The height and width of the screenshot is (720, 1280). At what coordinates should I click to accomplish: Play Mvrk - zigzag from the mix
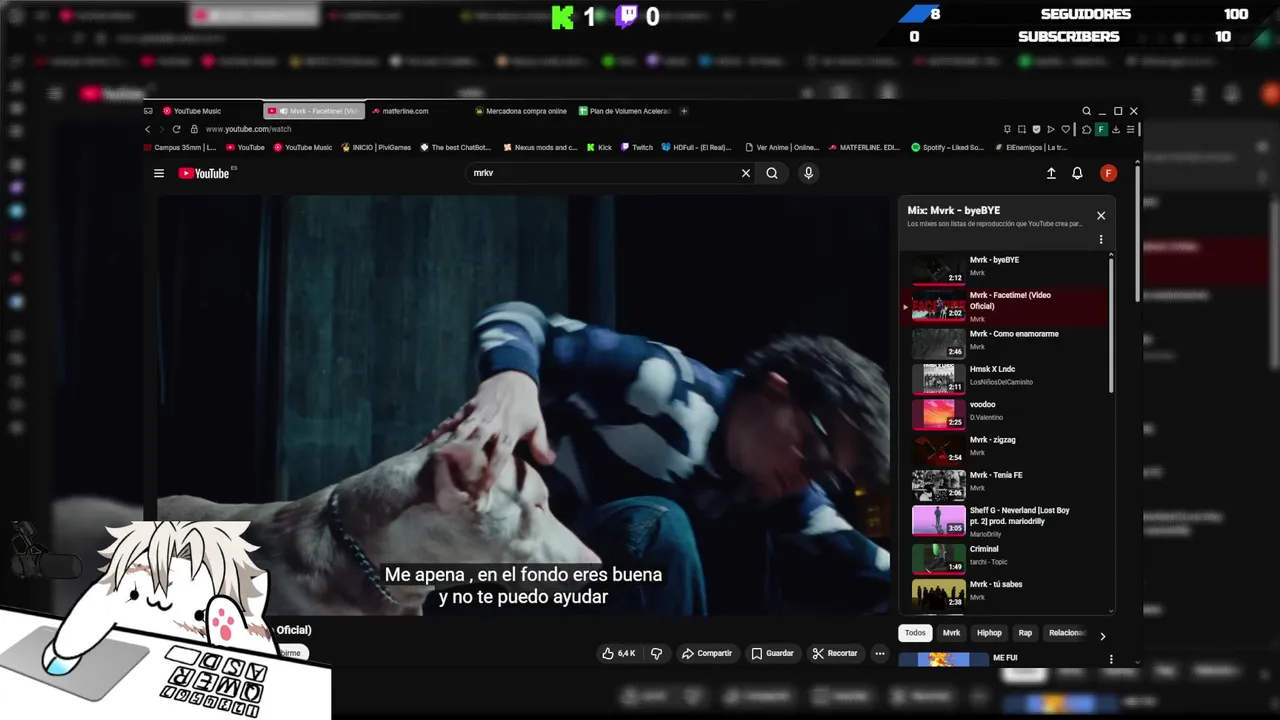1004,449
